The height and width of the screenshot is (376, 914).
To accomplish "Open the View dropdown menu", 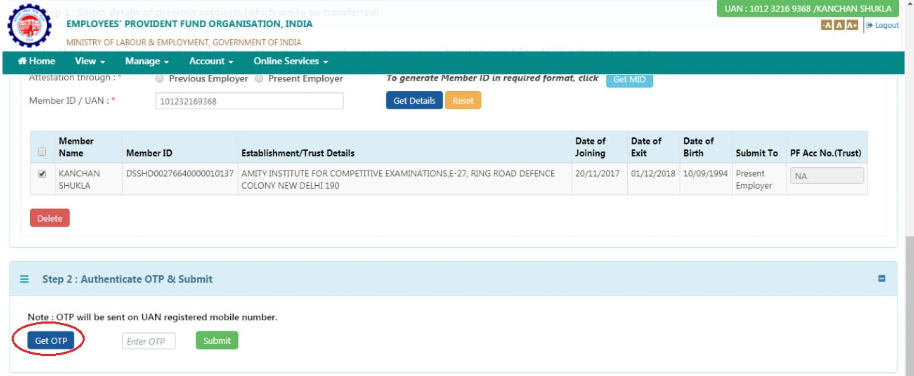I will pyautogui.click(x=90, y=61).
